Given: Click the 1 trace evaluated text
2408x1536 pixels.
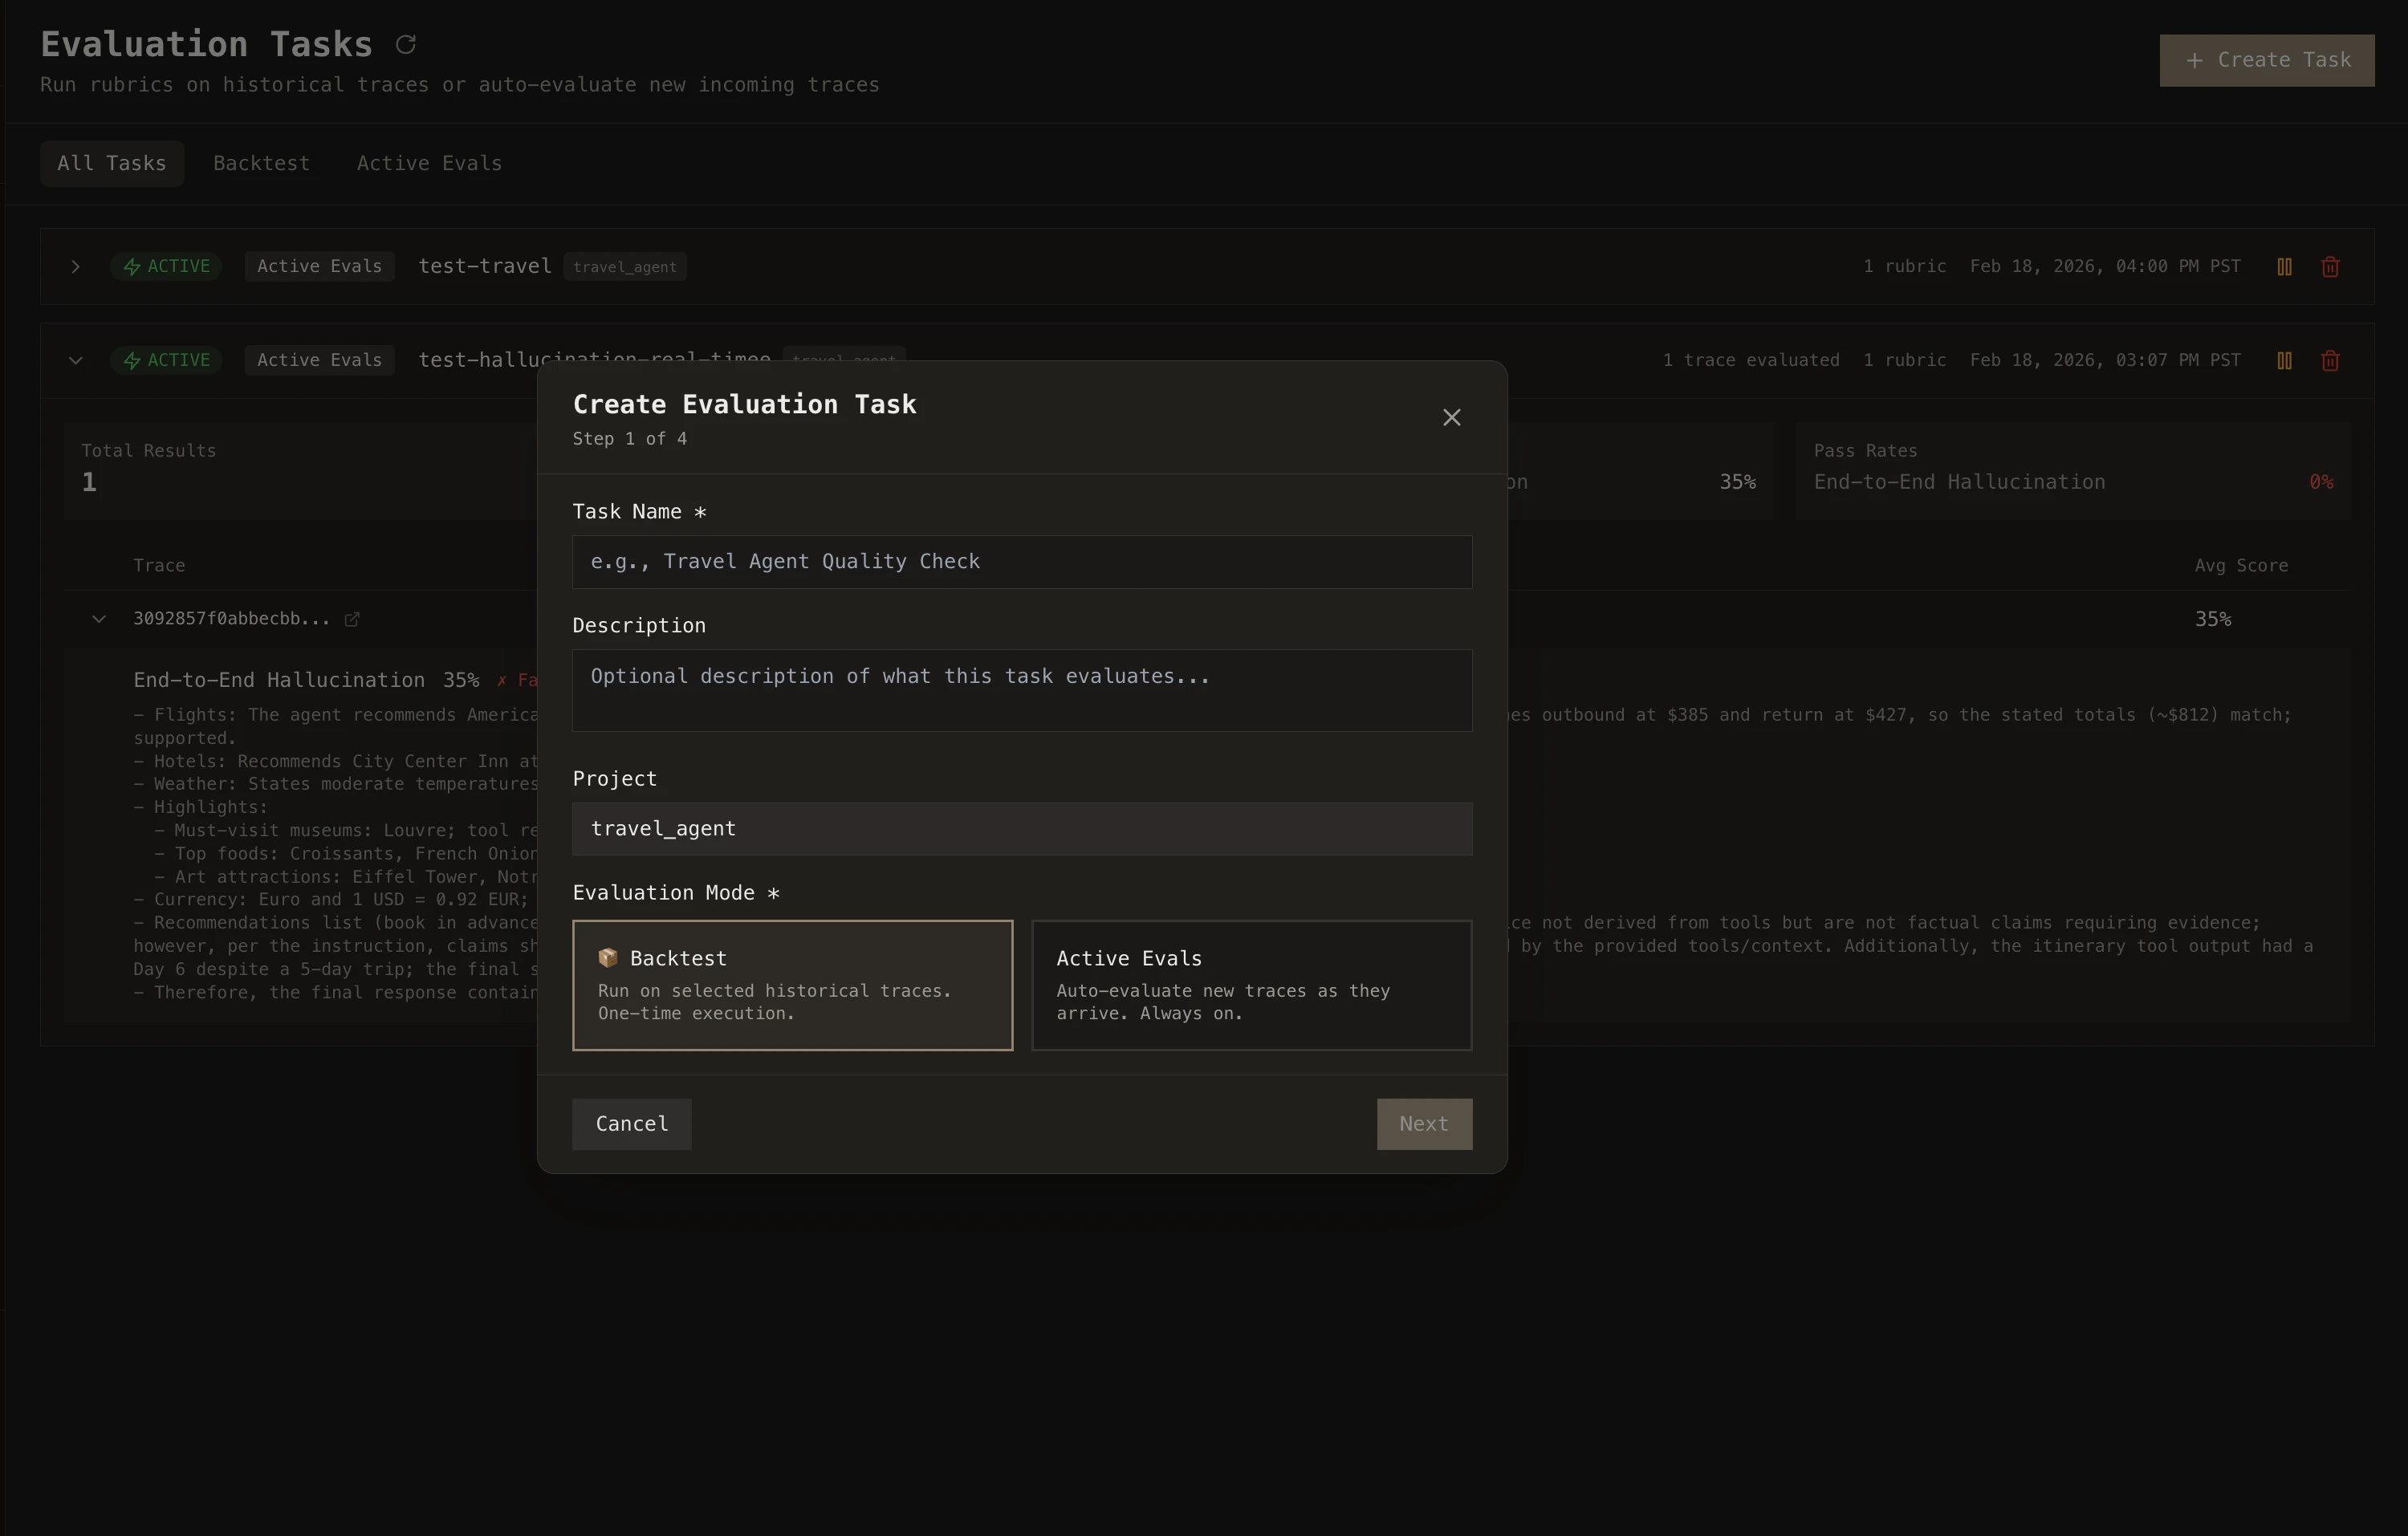Looking at the screenshot, I should click(1750, 360).
